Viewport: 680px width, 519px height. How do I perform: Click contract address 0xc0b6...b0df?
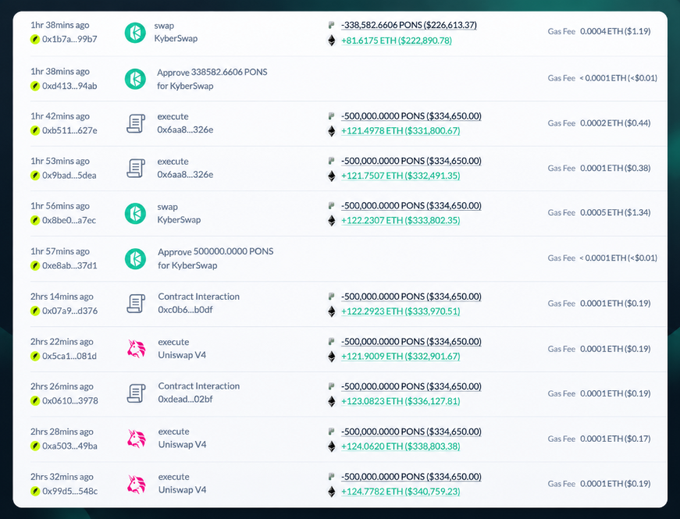(x=185, y=310)
